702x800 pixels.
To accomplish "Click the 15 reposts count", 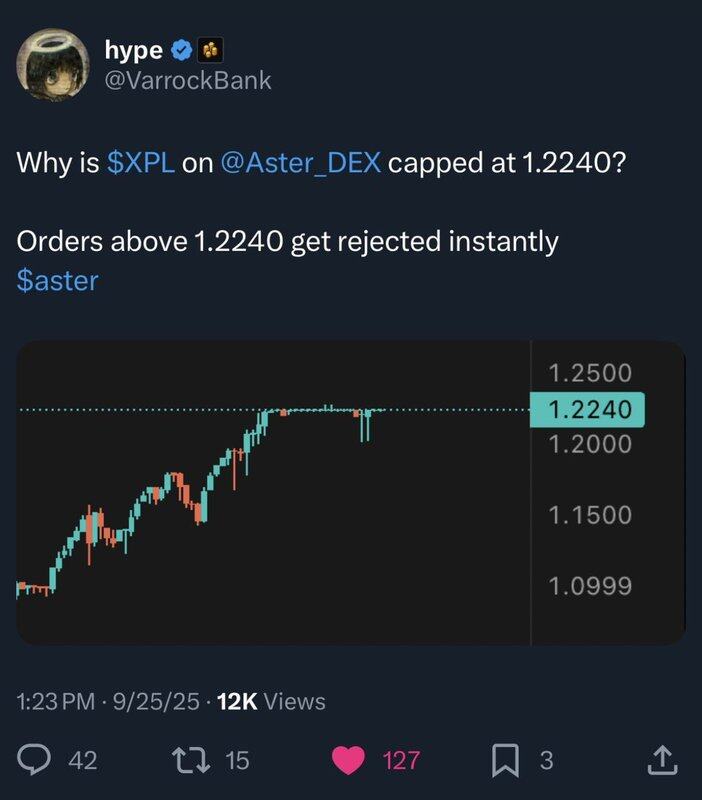I will 237,760.
